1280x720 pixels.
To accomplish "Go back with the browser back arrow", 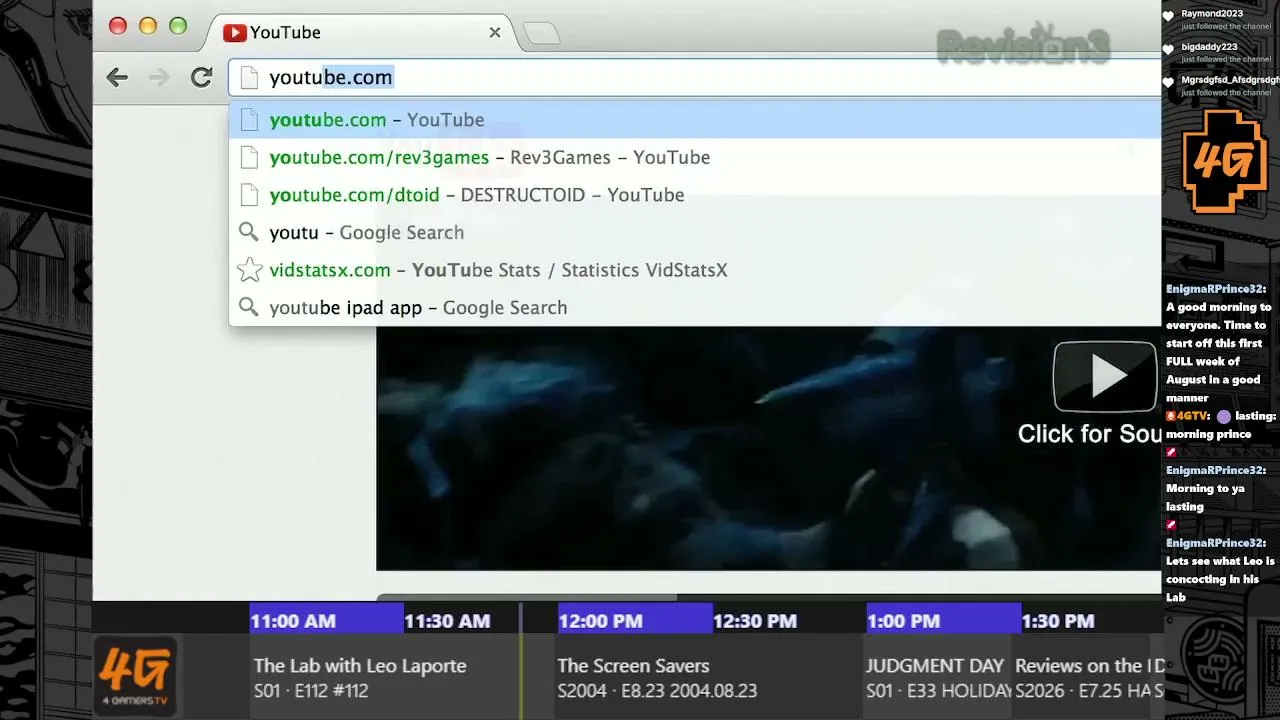I will pos(117,78).
